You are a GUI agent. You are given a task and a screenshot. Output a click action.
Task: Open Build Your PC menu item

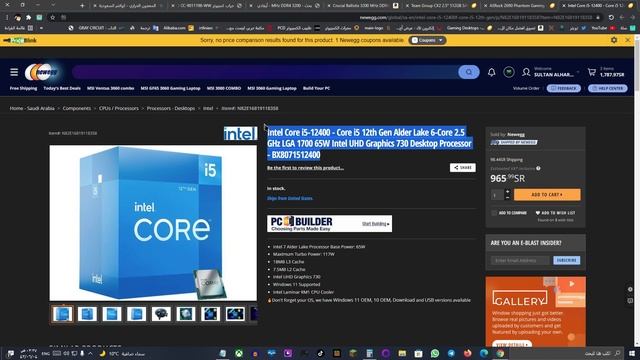tap(316, 88)
